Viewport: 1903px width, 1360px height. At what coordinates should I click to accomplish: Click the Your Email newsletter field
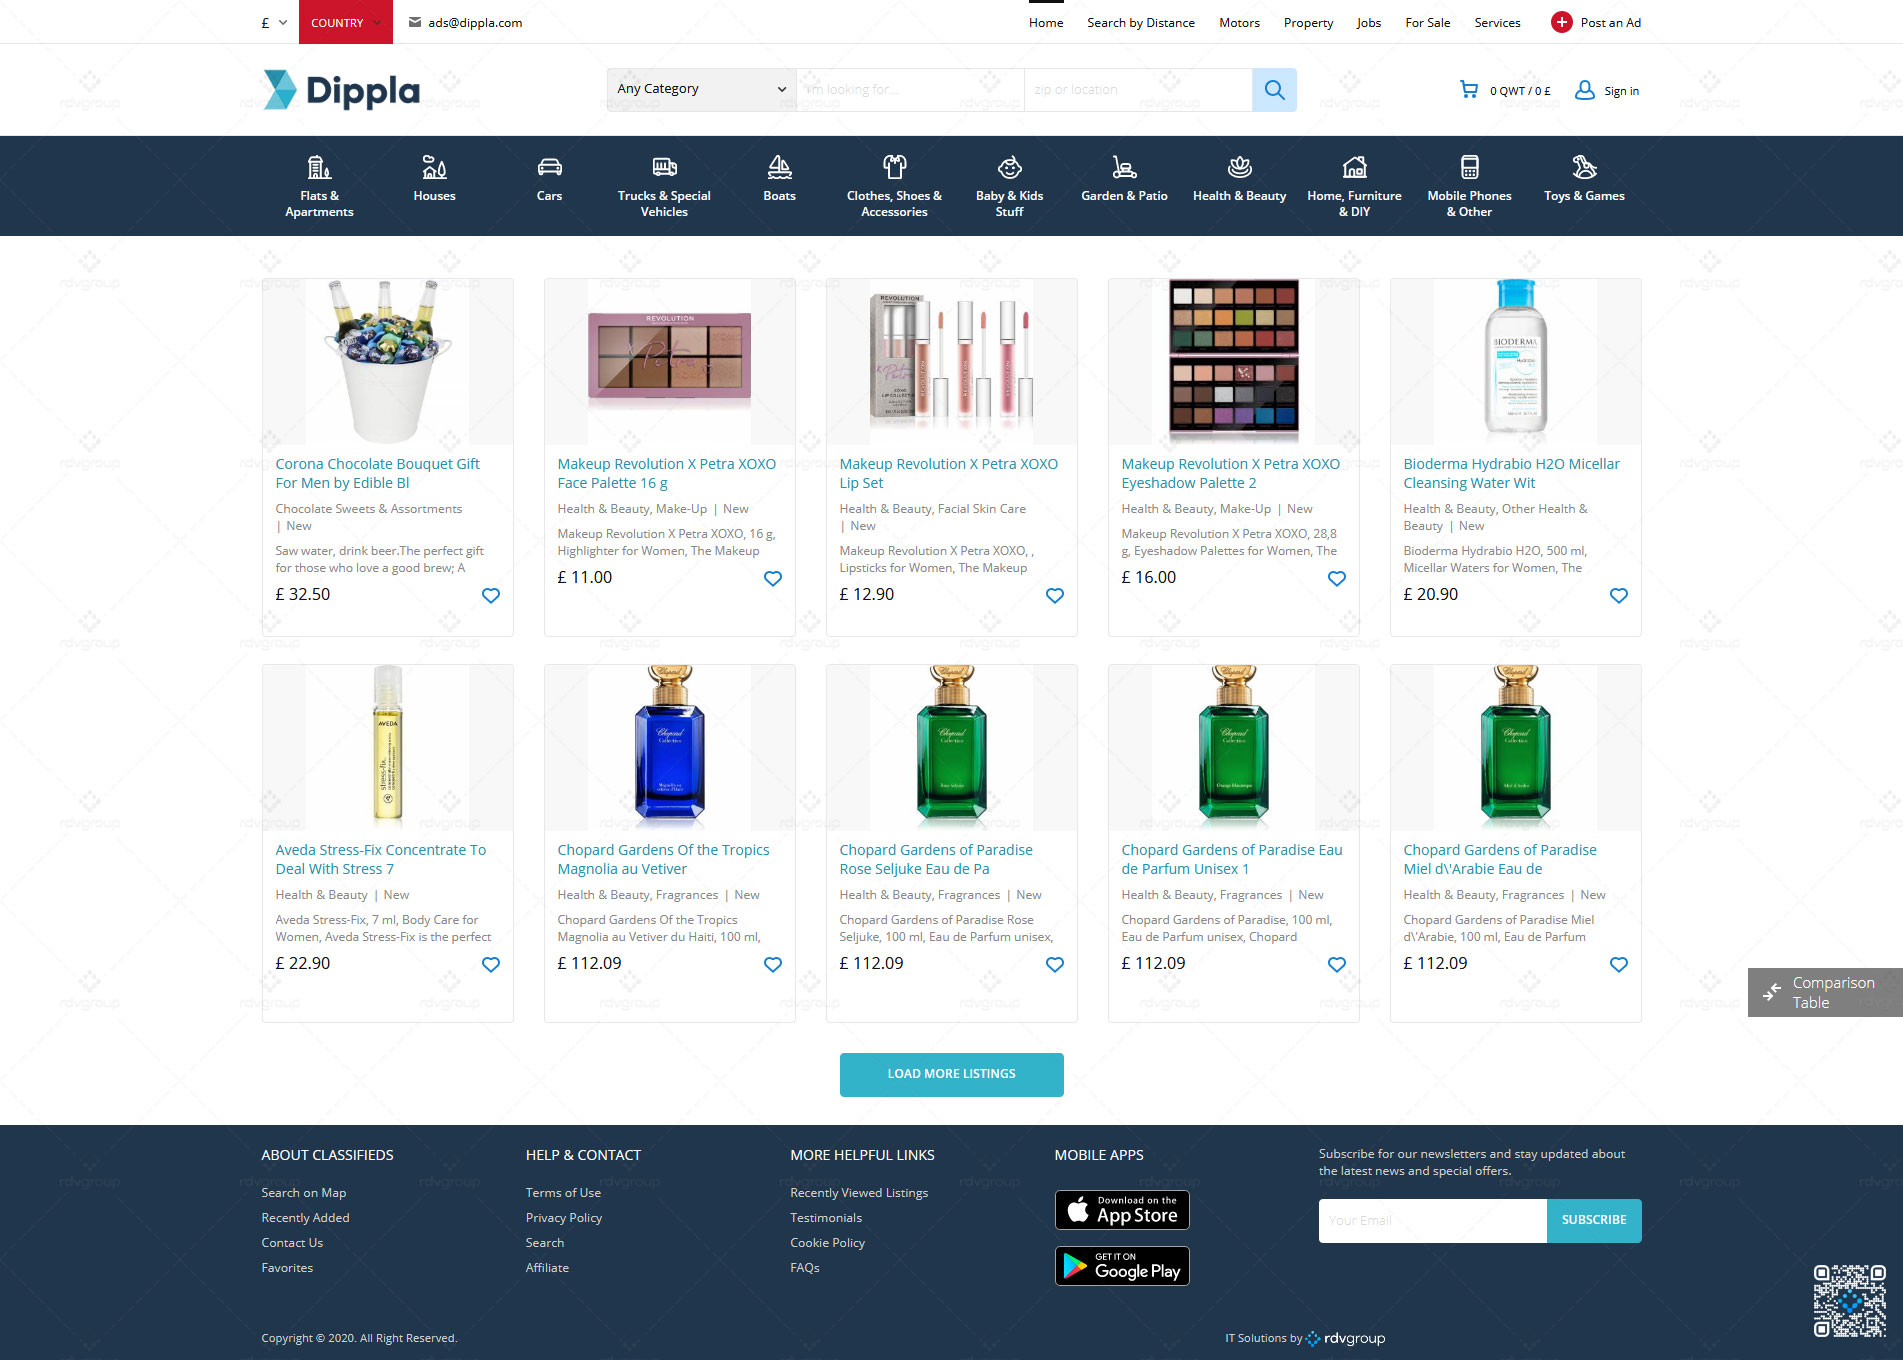pyautogui.click(x=1433, y=1220)
